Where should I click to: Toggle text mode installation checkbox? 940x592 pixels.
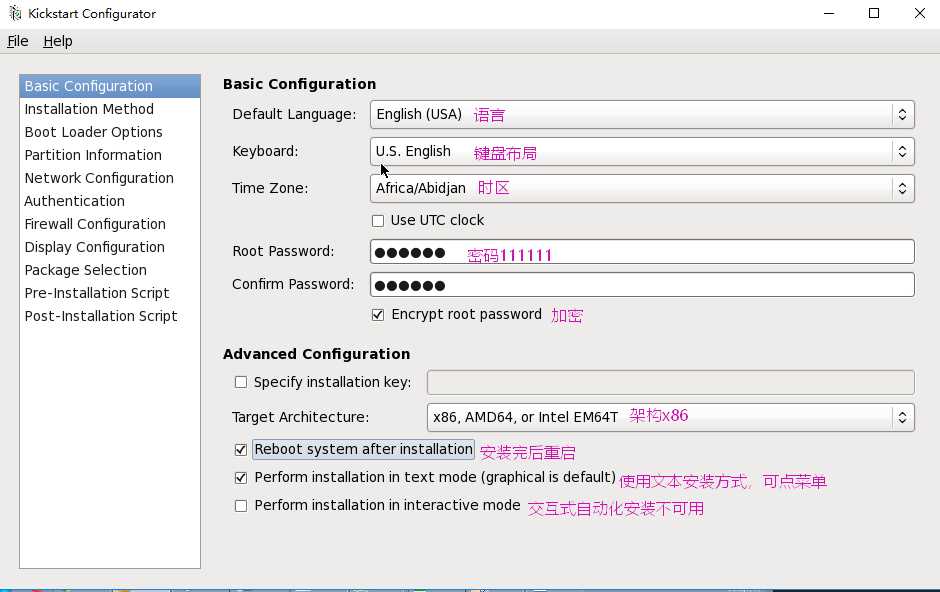[x=241, y=478]
